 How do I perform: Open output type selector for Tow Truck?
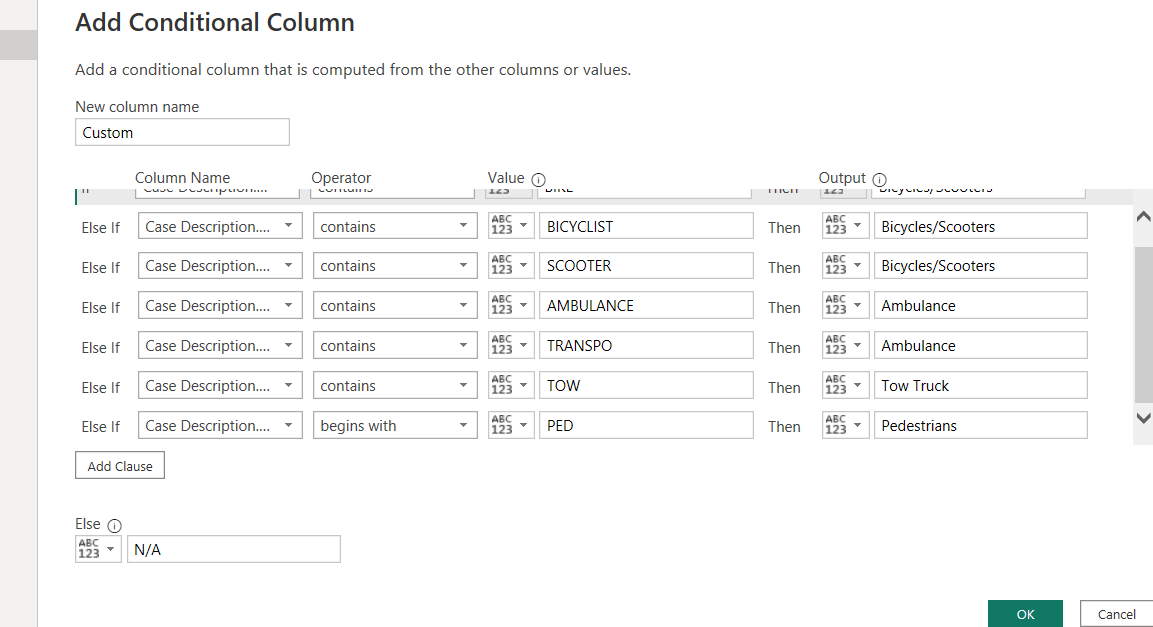[845, 385]
